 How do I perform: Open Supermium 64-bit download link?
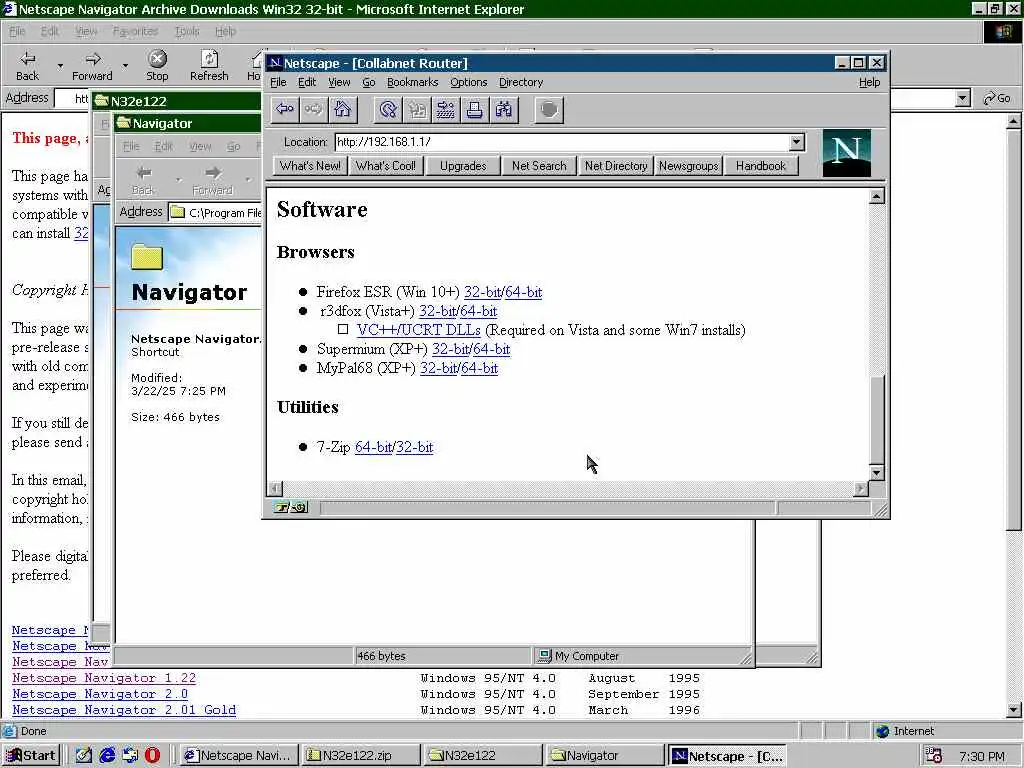491,349
